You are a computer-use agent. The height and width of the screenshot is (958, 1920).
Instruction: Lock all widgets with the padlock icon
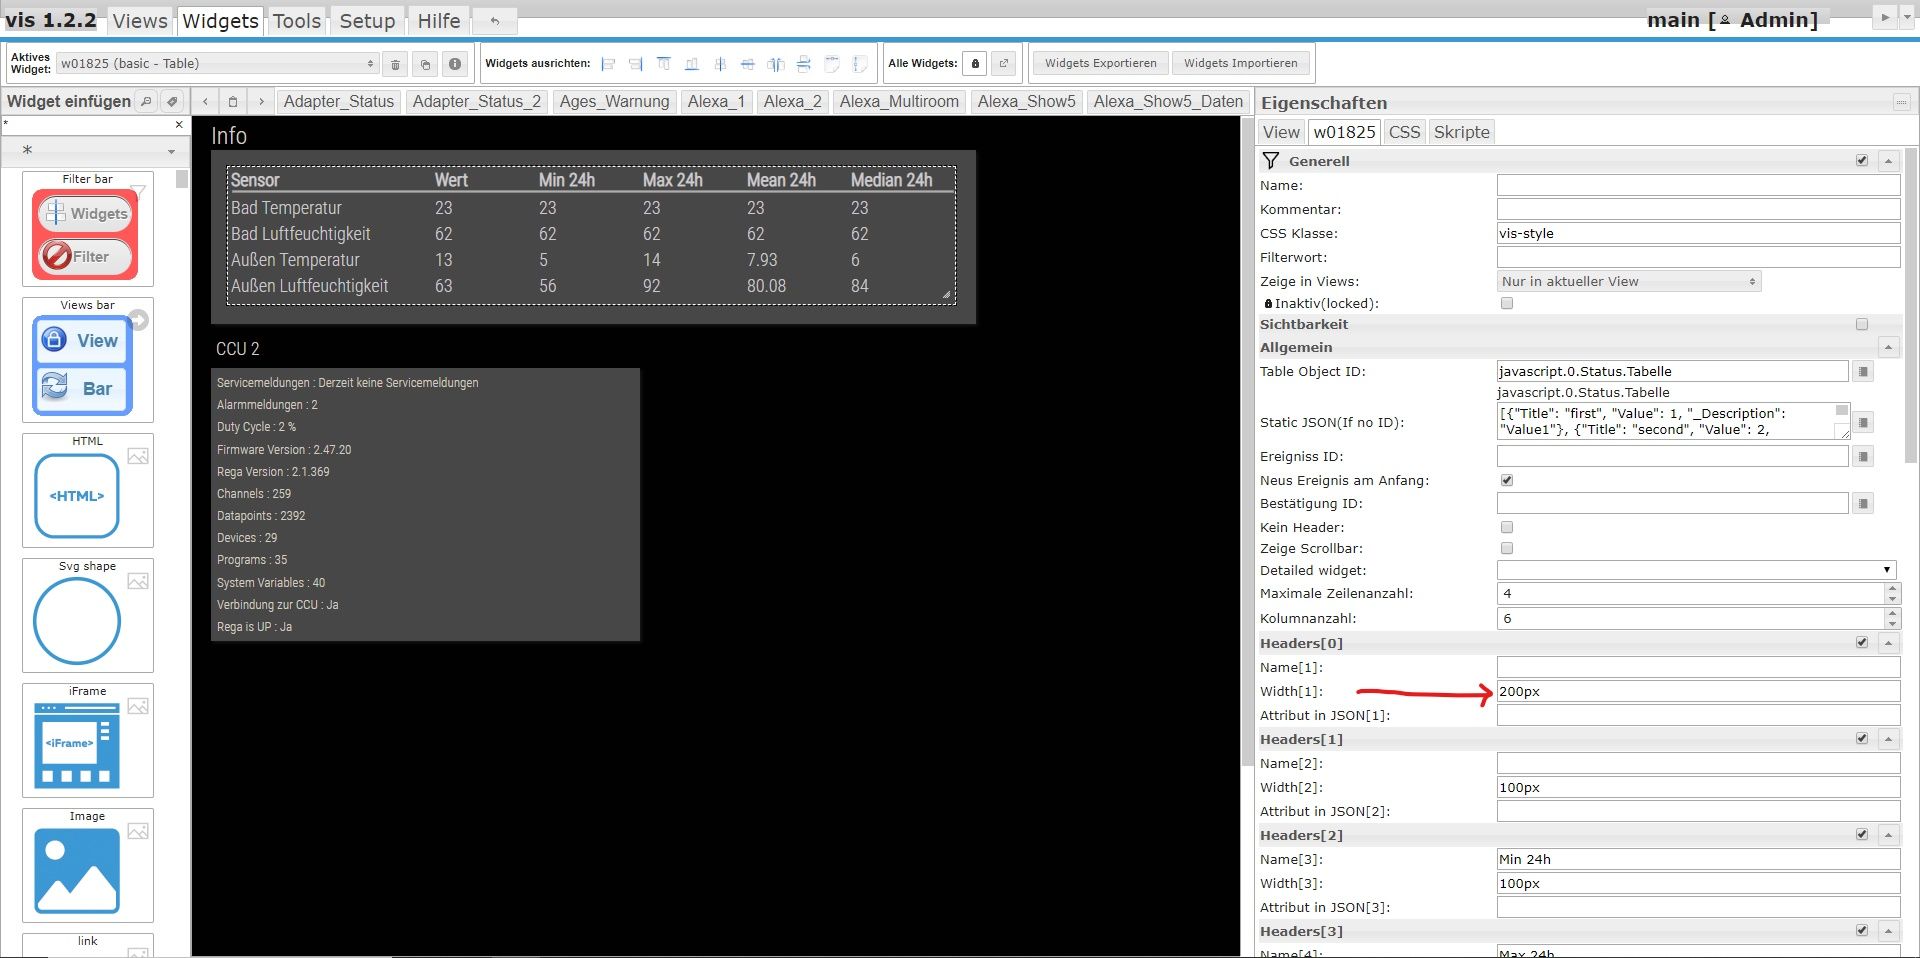pyautogui.click(x=975, y=63)
